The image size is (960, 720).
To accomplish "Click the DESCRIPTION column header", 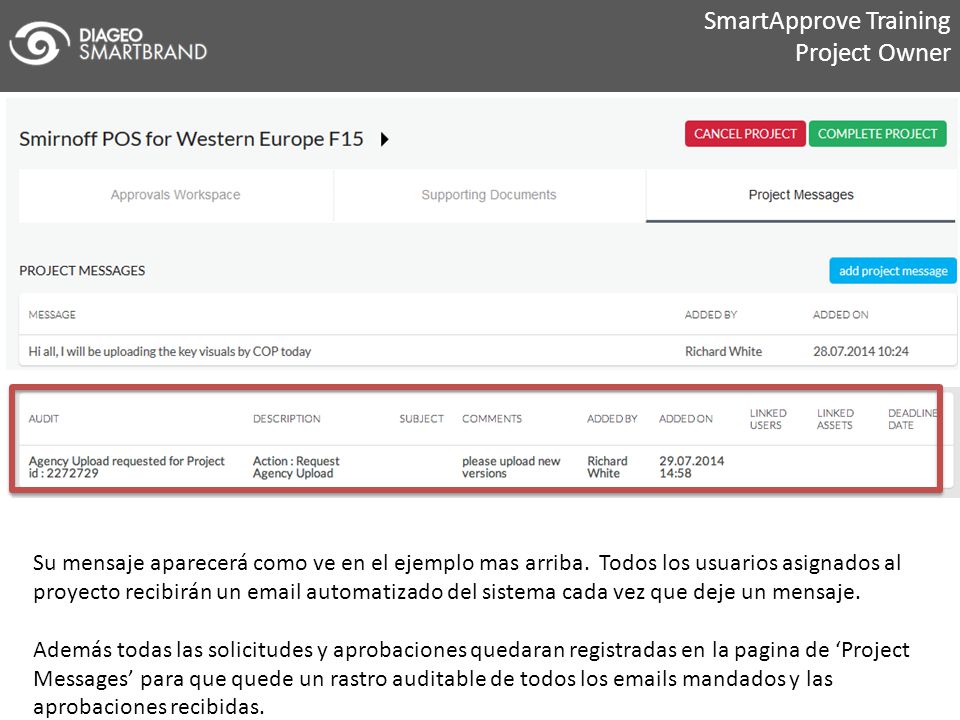I will click(287, 419).
